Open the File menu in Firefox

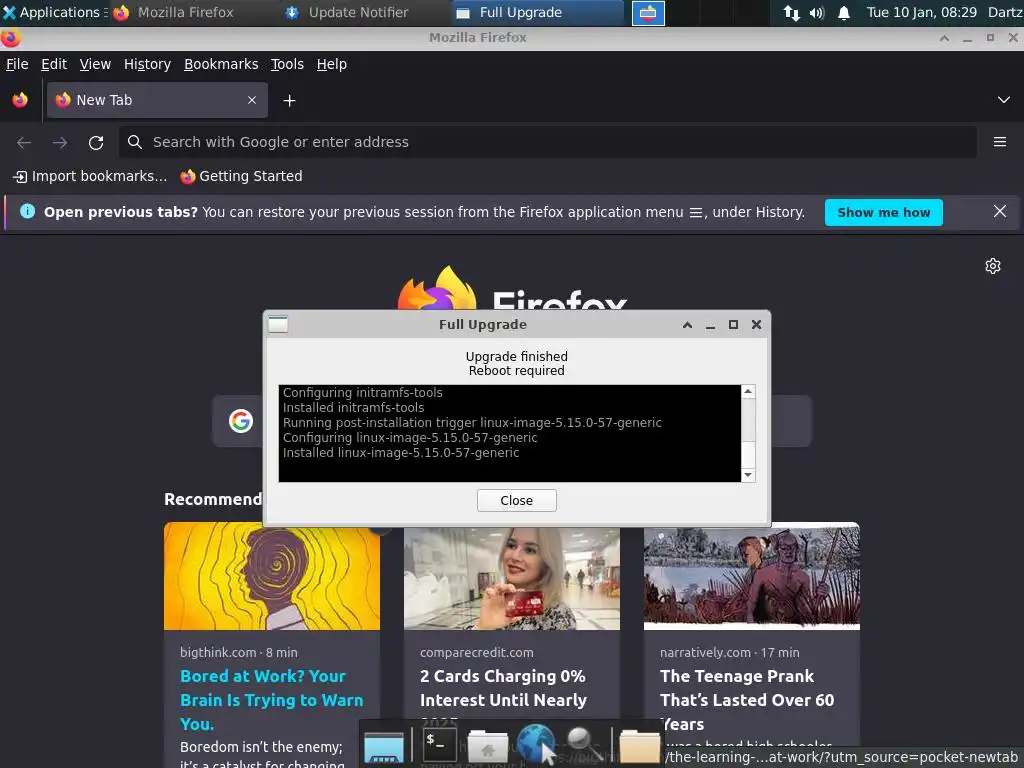[x=17, y=64]
